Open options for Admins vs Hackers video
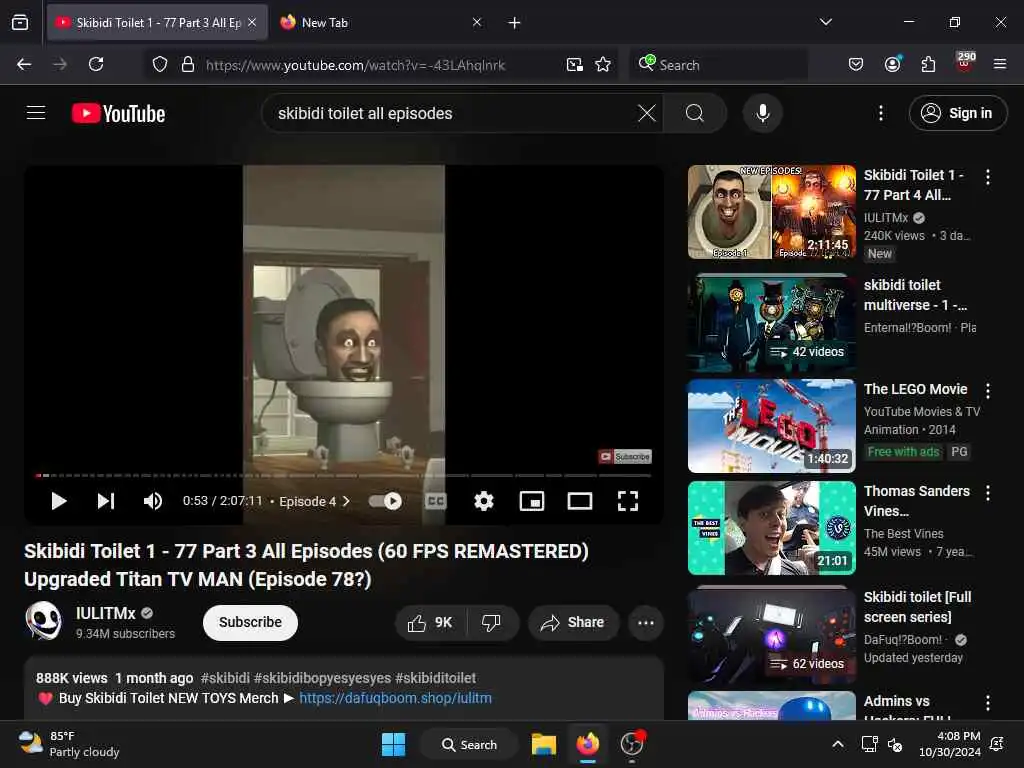The image size is (1024, 768). (x=987, y=703)
